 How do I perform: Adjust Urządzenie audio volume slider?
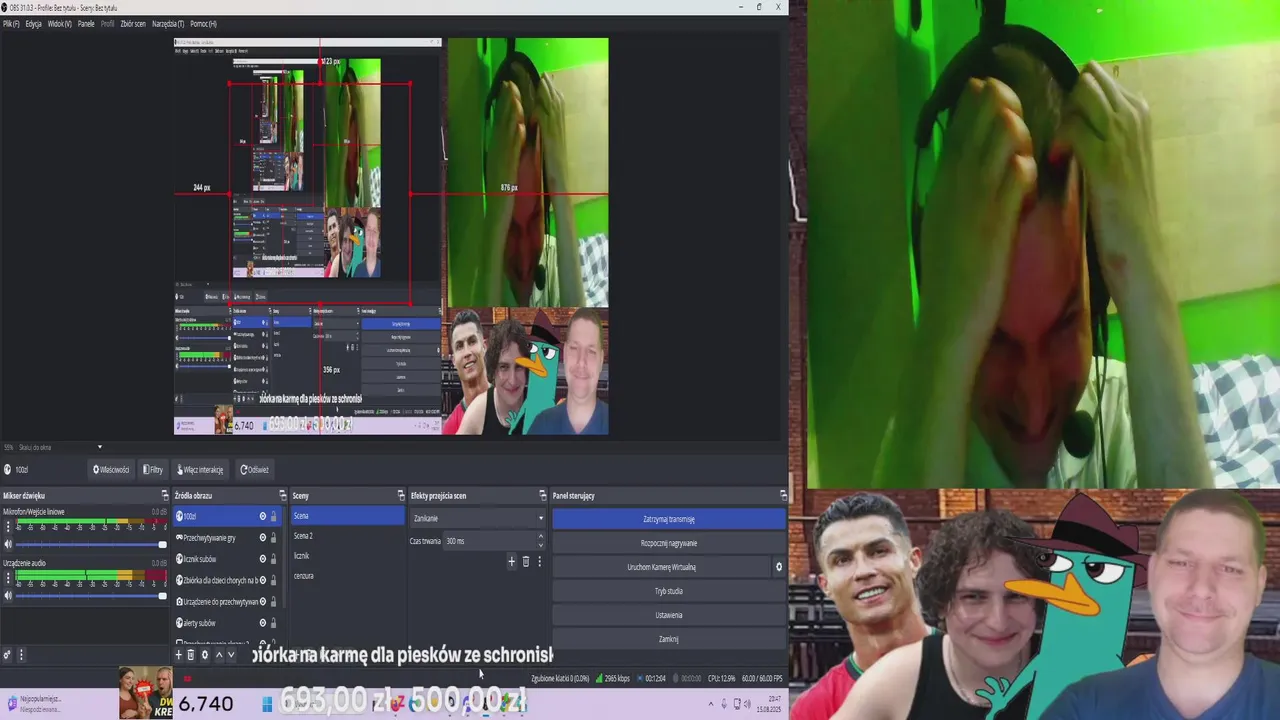pos(91,596)
